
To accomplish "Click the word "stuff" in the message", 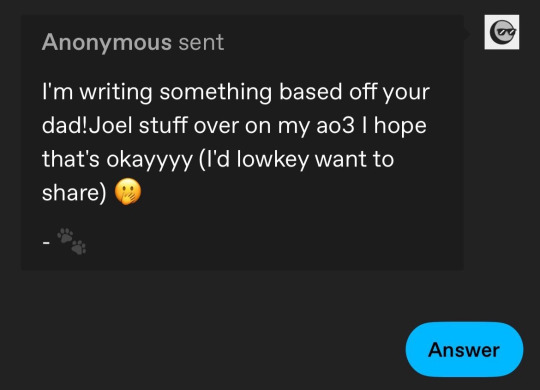I will pyautogui.click(x=163, y=125).
